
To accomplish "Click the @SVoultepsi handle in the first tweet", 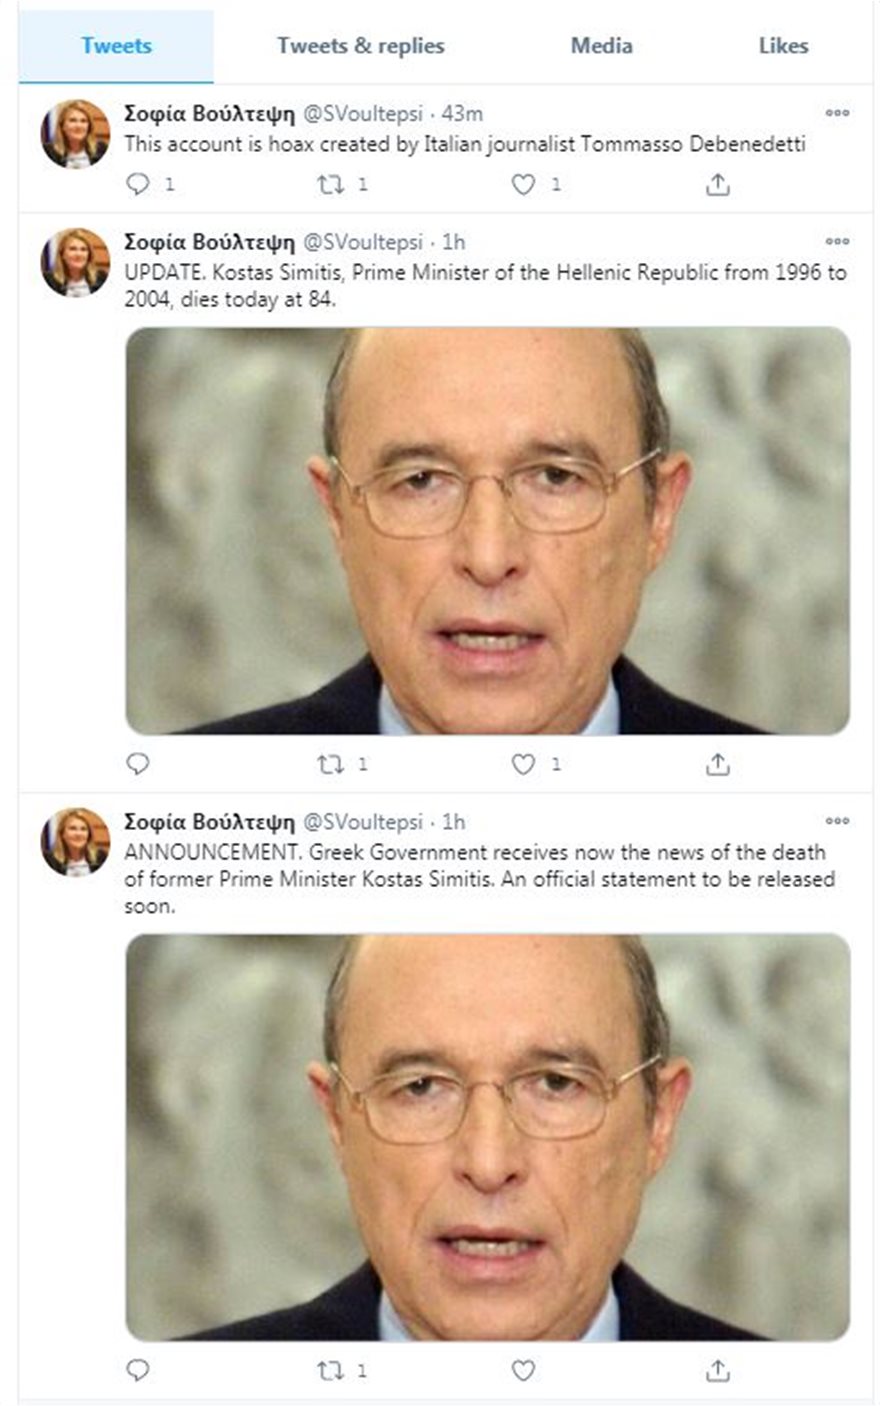I will 362,114.
